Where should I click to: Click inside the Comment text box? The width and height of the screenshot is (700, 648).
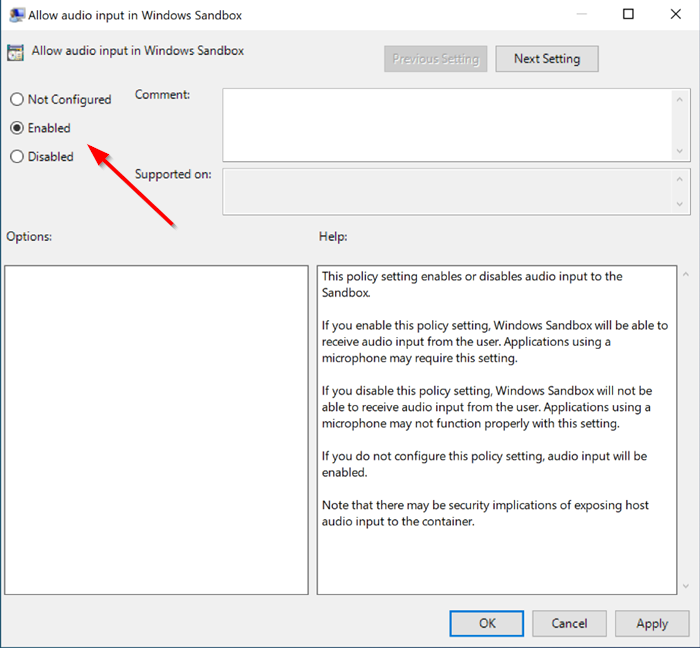pyautogui.click(x=446, y=125)
